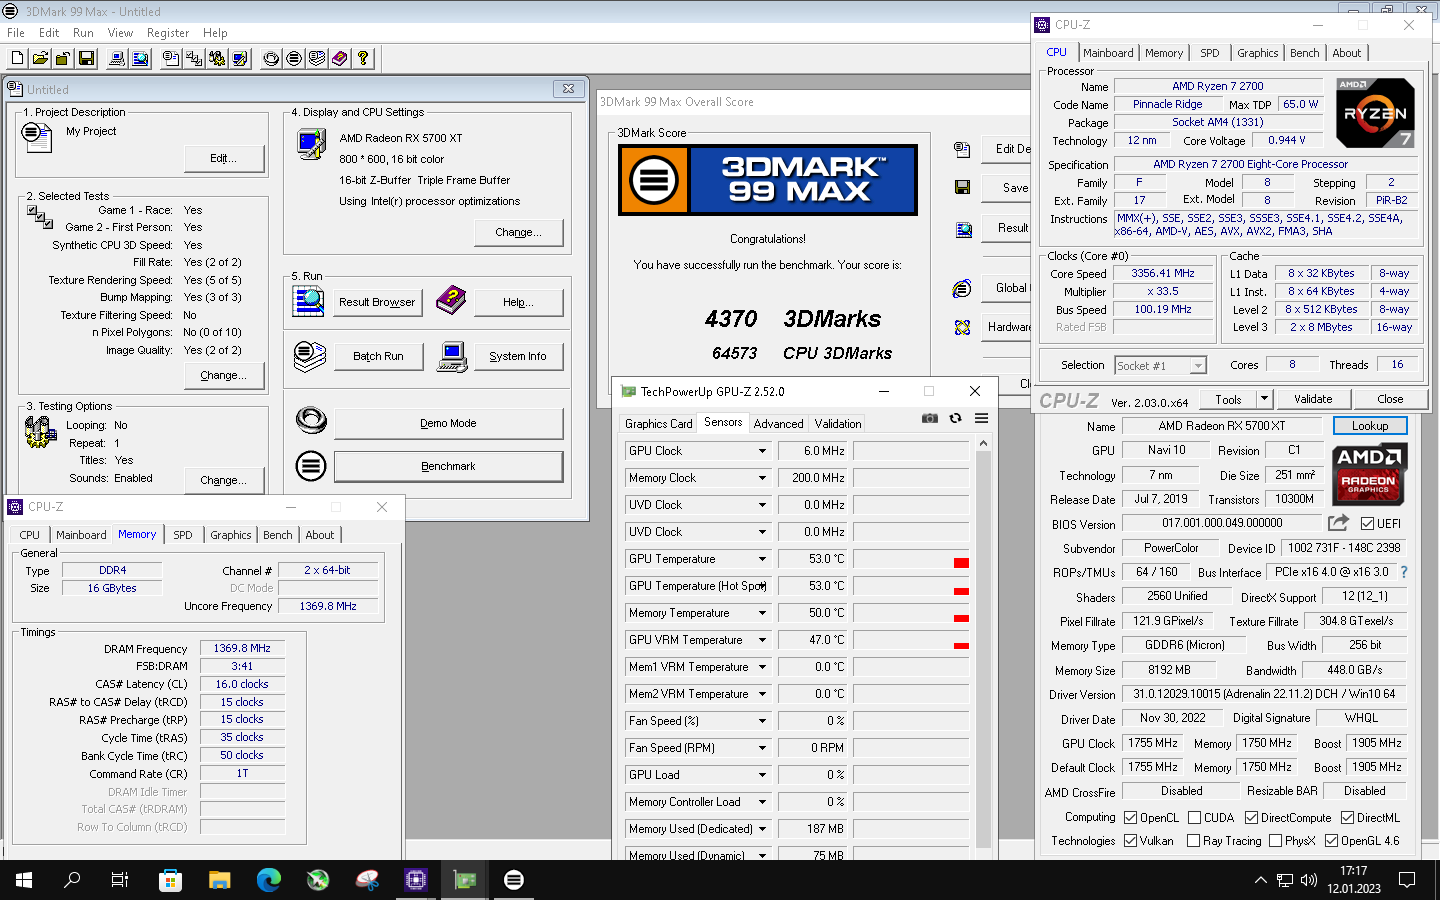Click the Save floppy disk toolbar icon

tap(86, 59)
